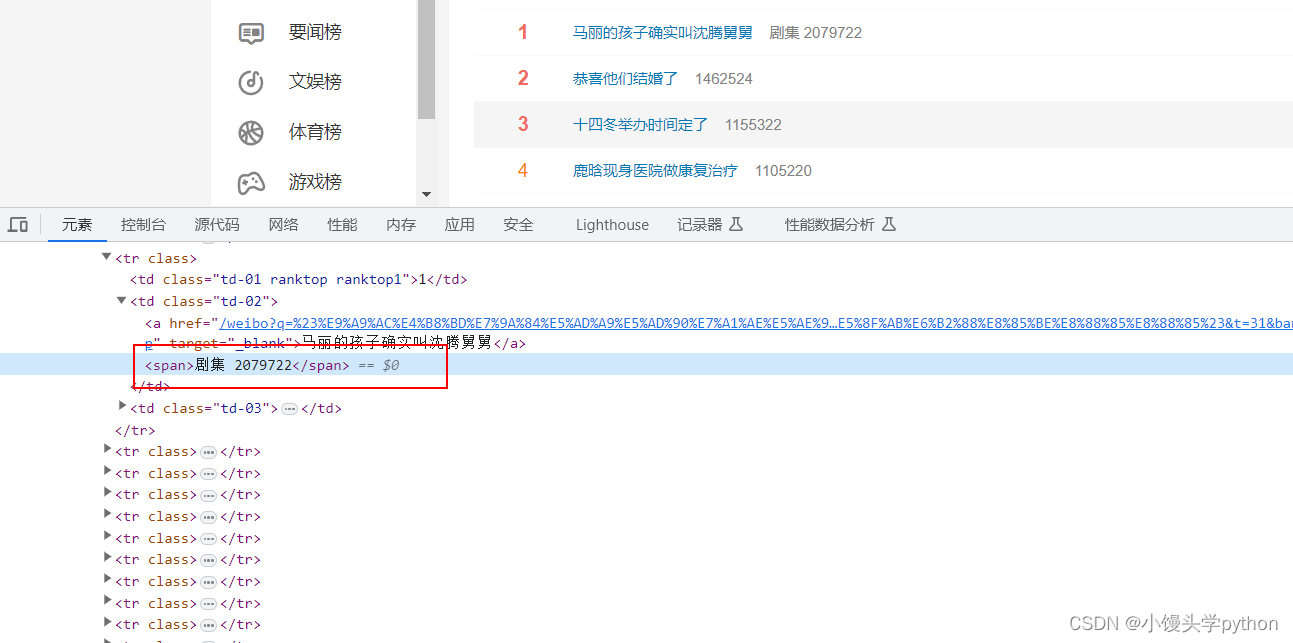Select the 鹿晗现身医院做康复治疗 entry
1293x643 pixels.
click(655, 171)
